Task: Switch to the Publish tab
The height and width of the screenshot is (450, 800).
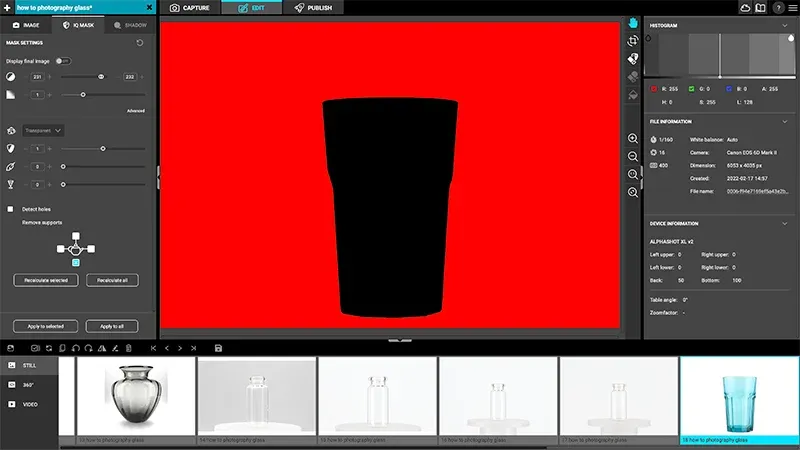Action: point(313,7)
